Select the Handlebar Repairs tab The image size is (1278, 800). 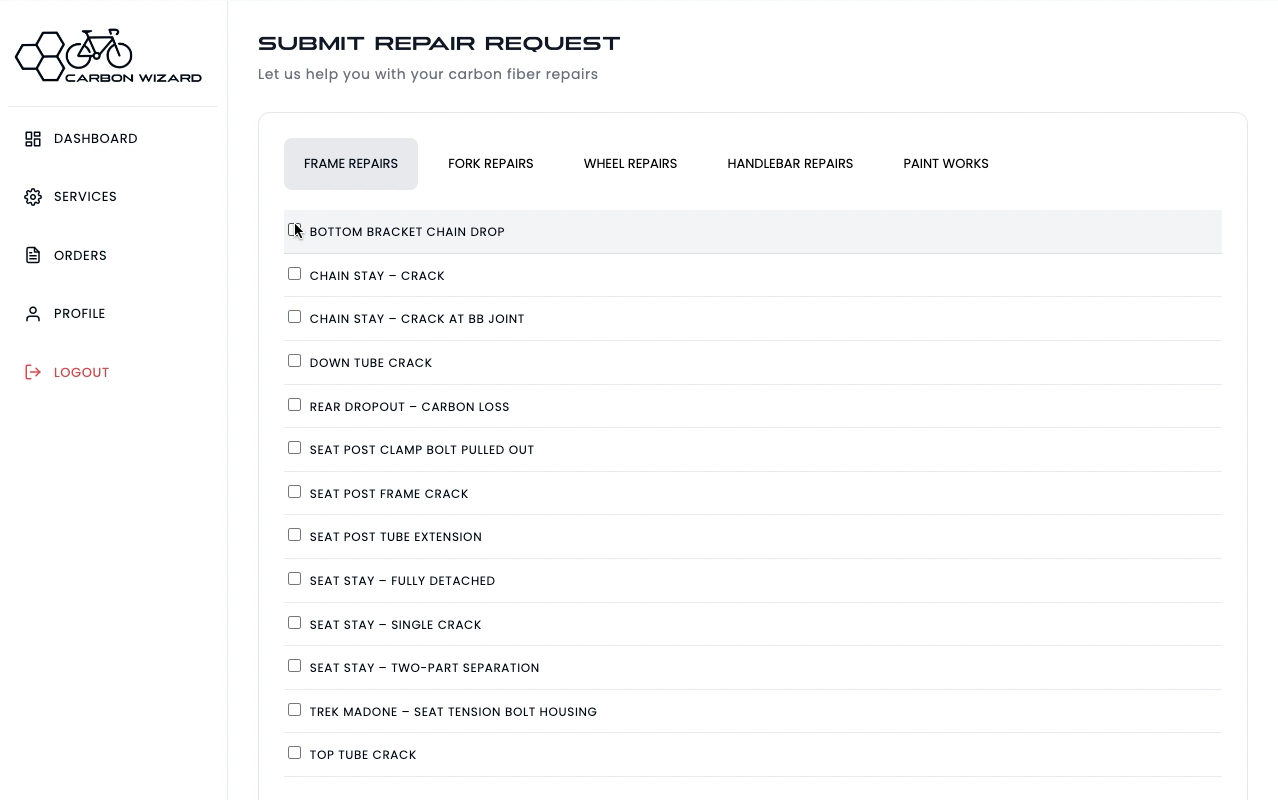pyautogui.click(x=790, y=163)
